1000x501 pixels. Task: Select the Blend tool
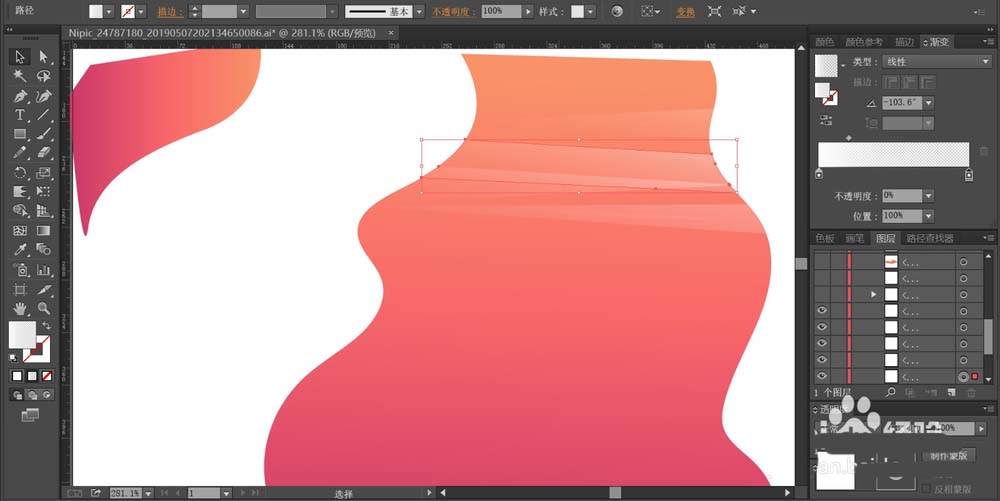click(x=43, y=249)
